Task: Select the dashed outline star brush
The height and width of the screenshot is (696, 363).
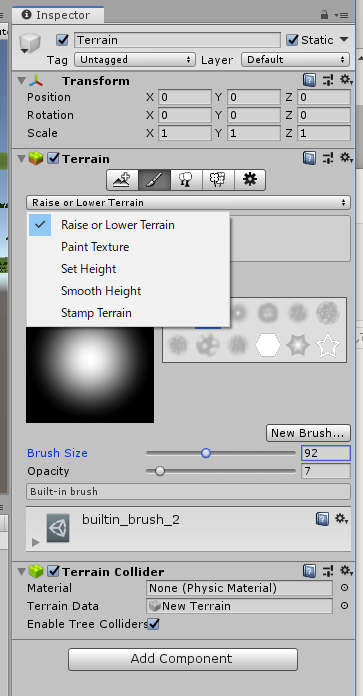Action: click(x=328, y=344)
